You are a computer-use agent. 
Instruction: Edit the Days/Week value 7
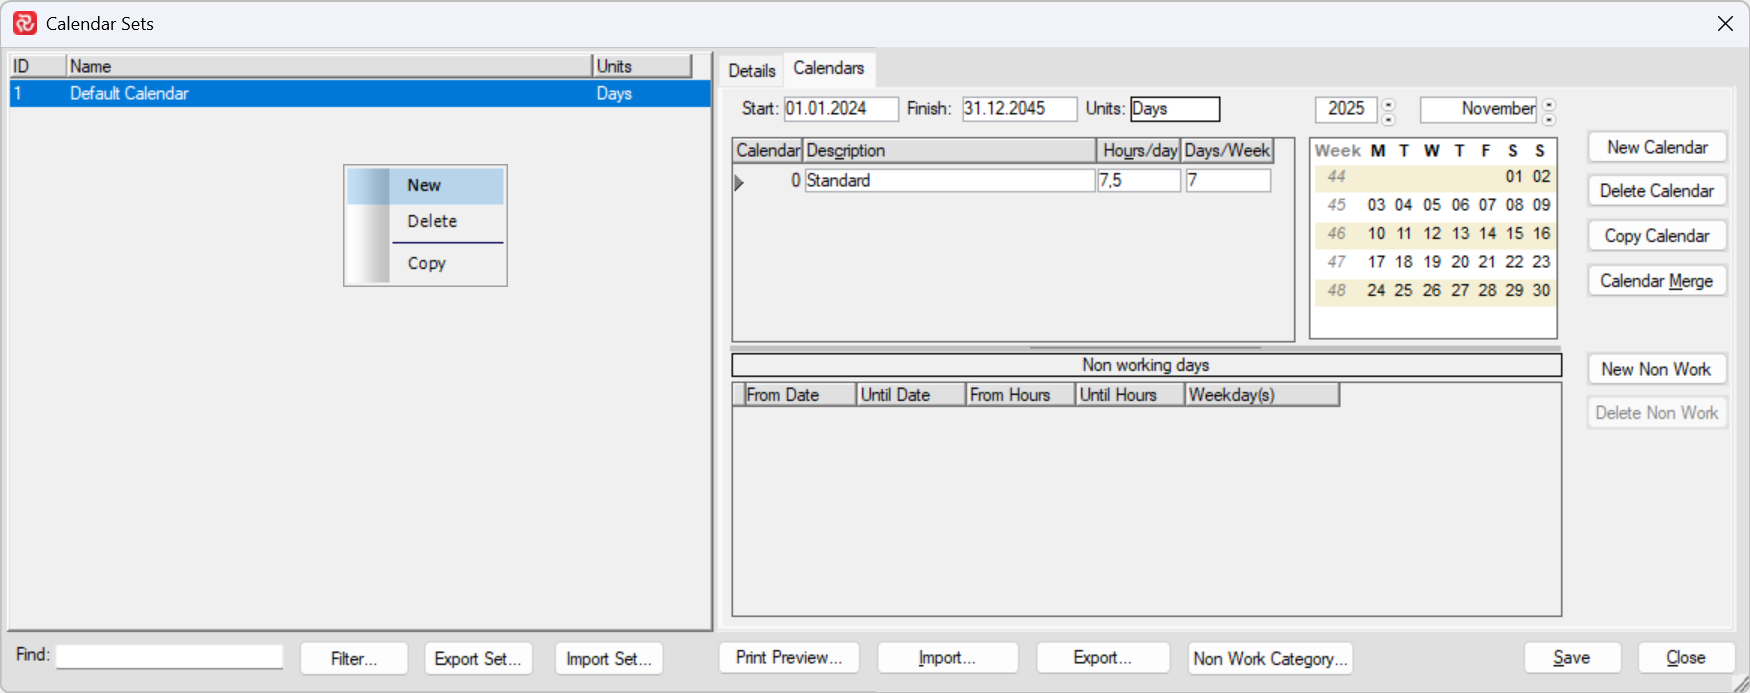coord(1228,180)
